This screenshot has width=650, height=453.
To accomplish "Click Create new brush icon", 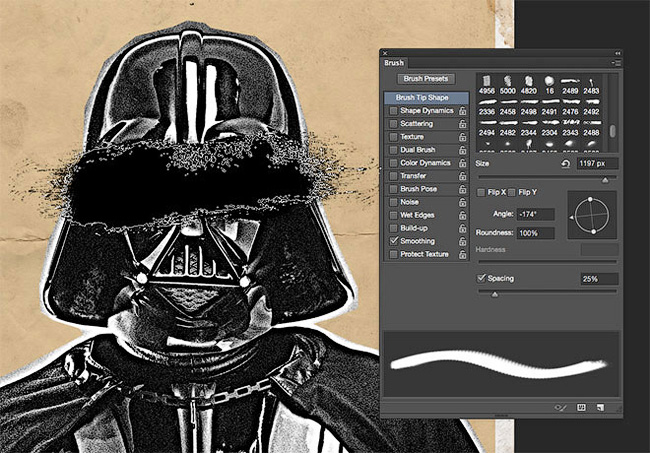I will coord(600,408).
